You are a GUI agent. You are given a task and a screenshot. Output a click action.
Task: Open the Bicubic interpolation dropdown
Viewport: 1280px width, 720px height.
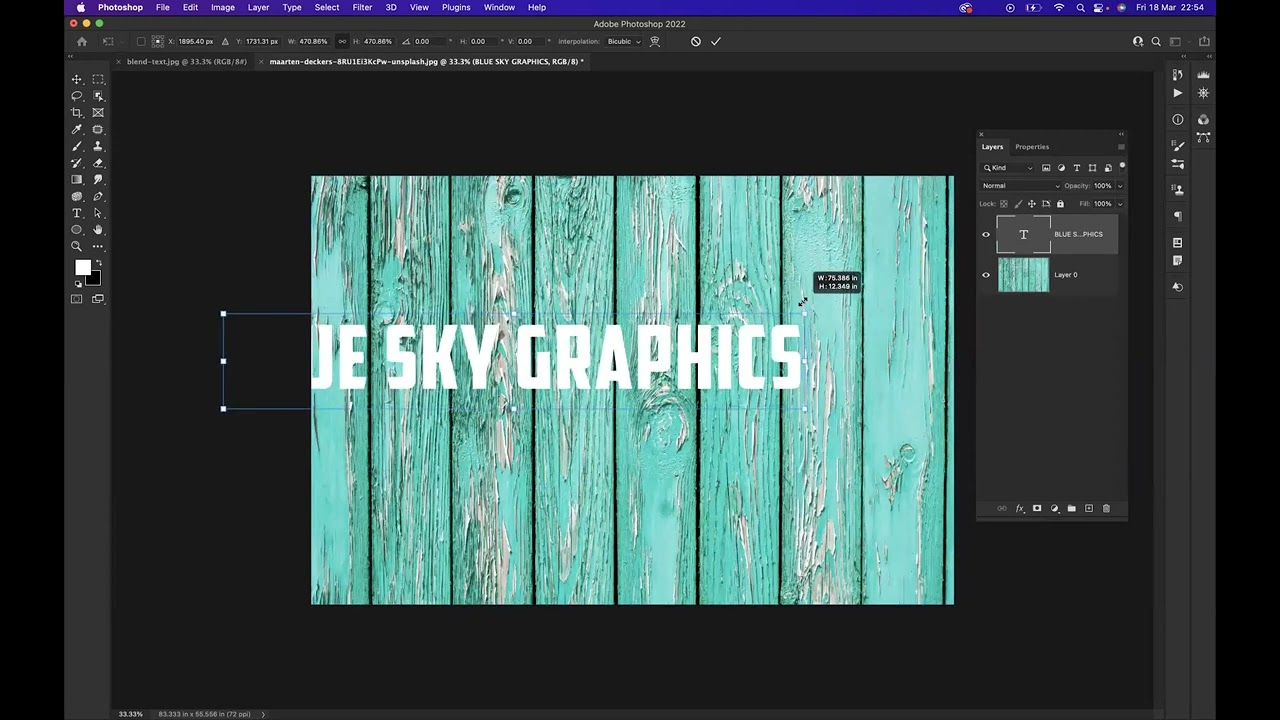coord(624,42)
